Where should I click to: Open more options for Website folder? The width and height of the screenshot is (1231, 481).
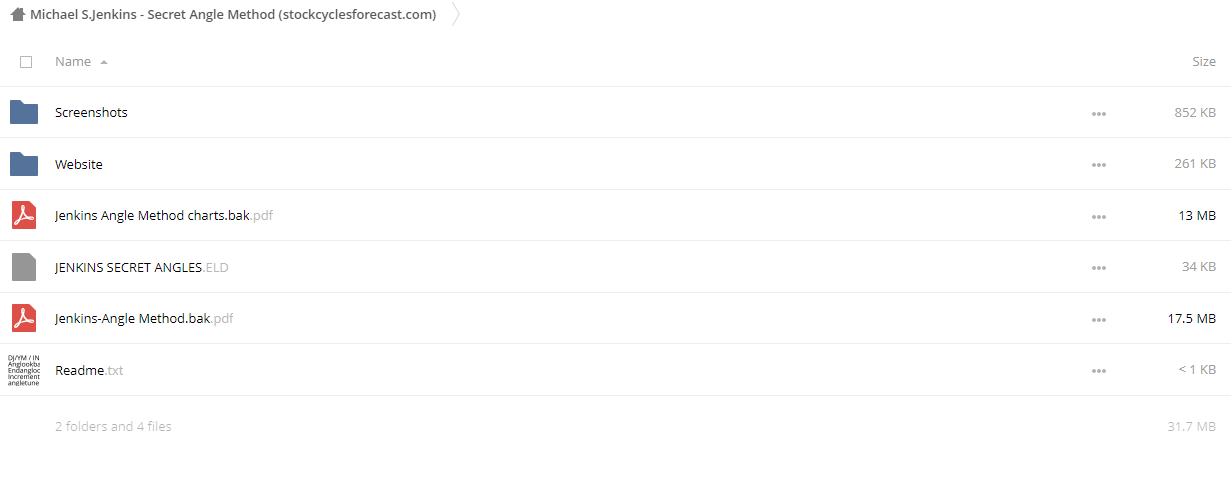coord(1099,165)
